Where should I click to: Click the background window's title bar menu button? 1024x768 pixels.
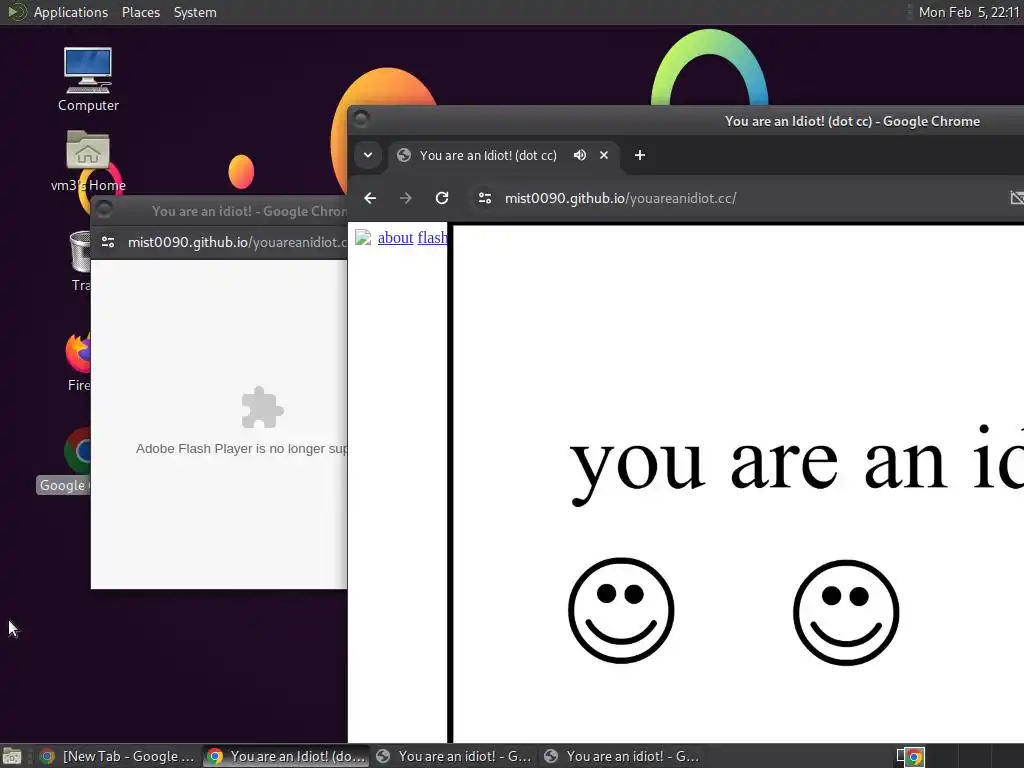click(x=104, y=209)
